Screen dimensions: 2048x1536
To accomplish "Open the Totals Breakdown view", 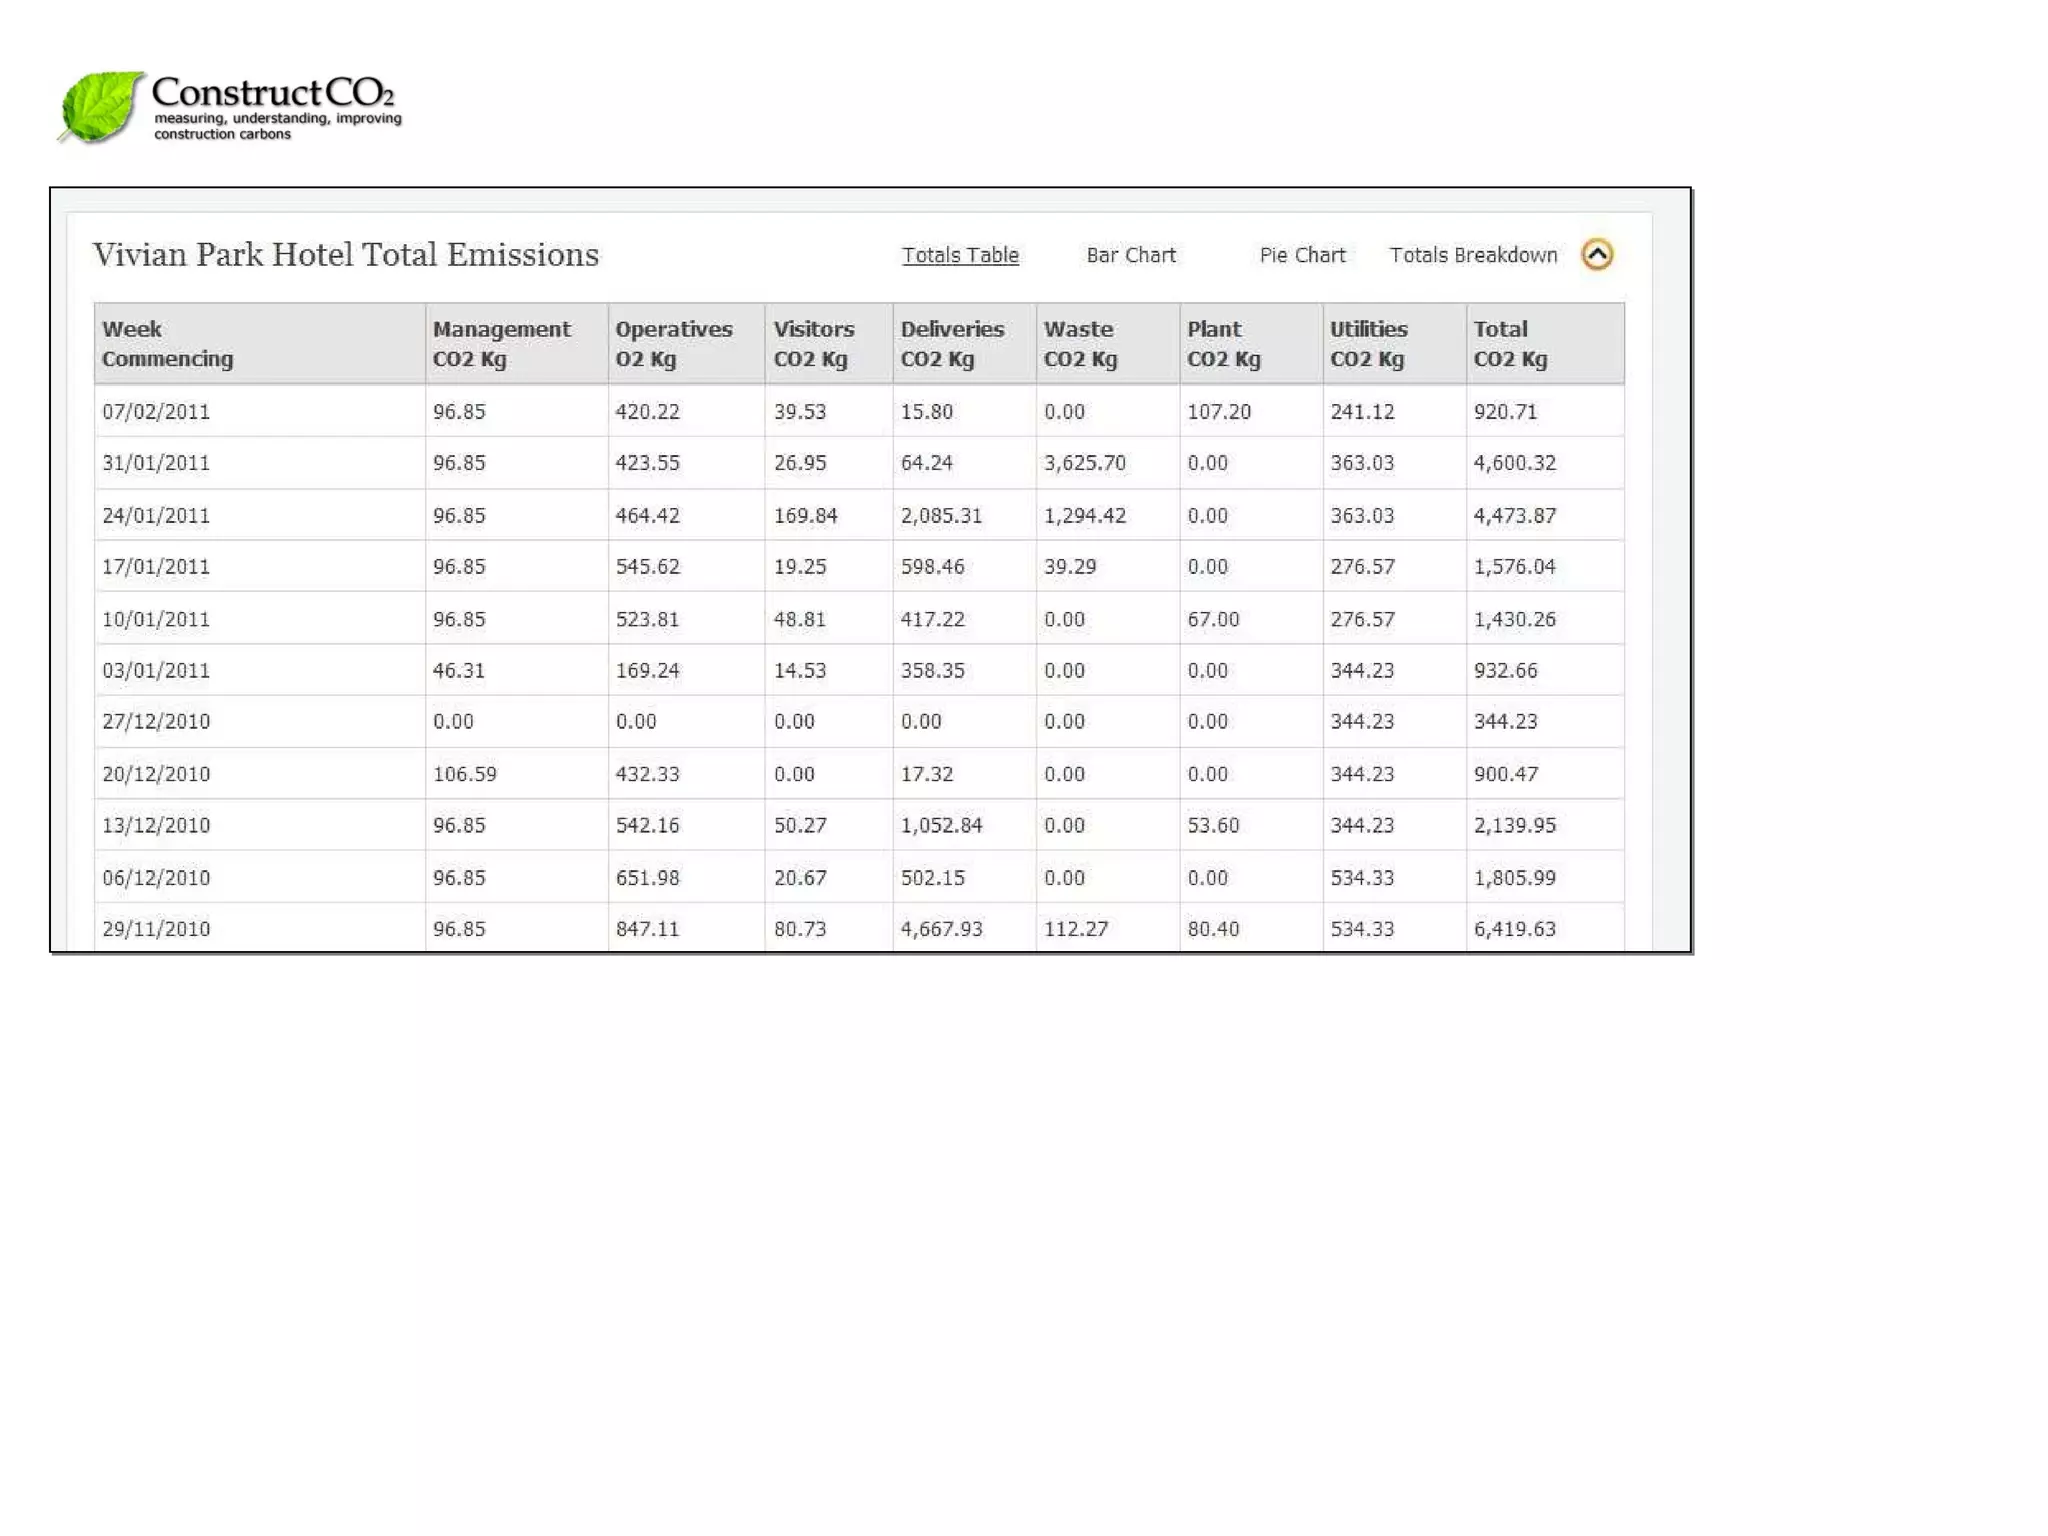I will (x=1473, y=255).
